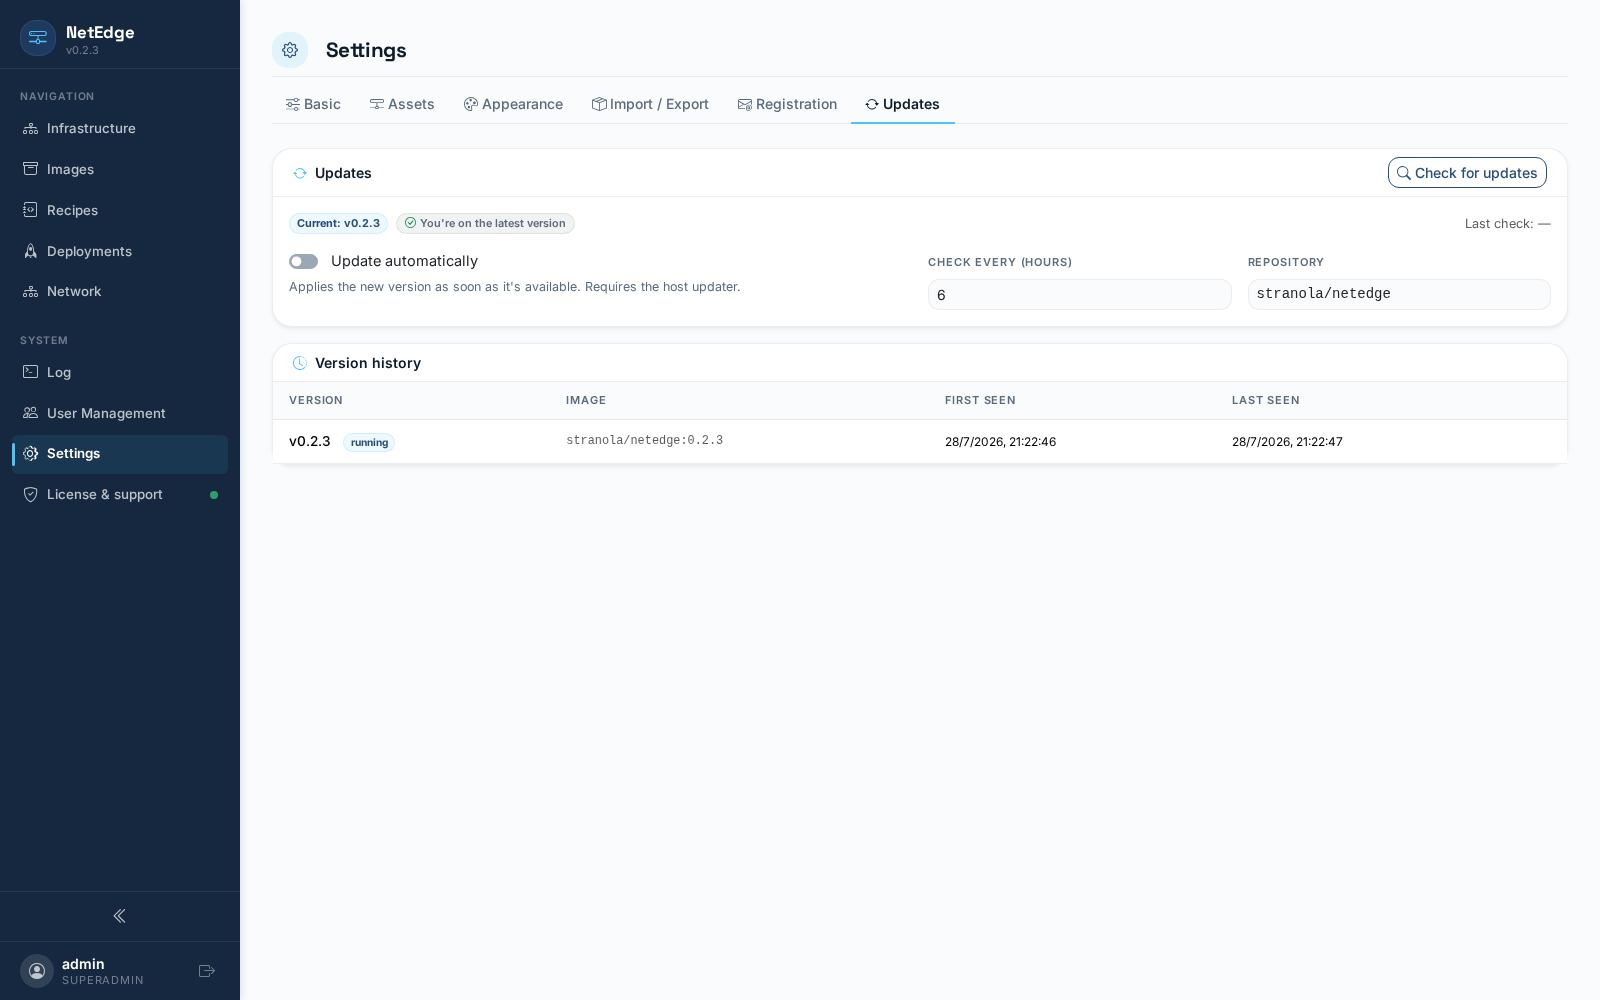
Task: Click the green License status dot
Action: tap(214, 495)
